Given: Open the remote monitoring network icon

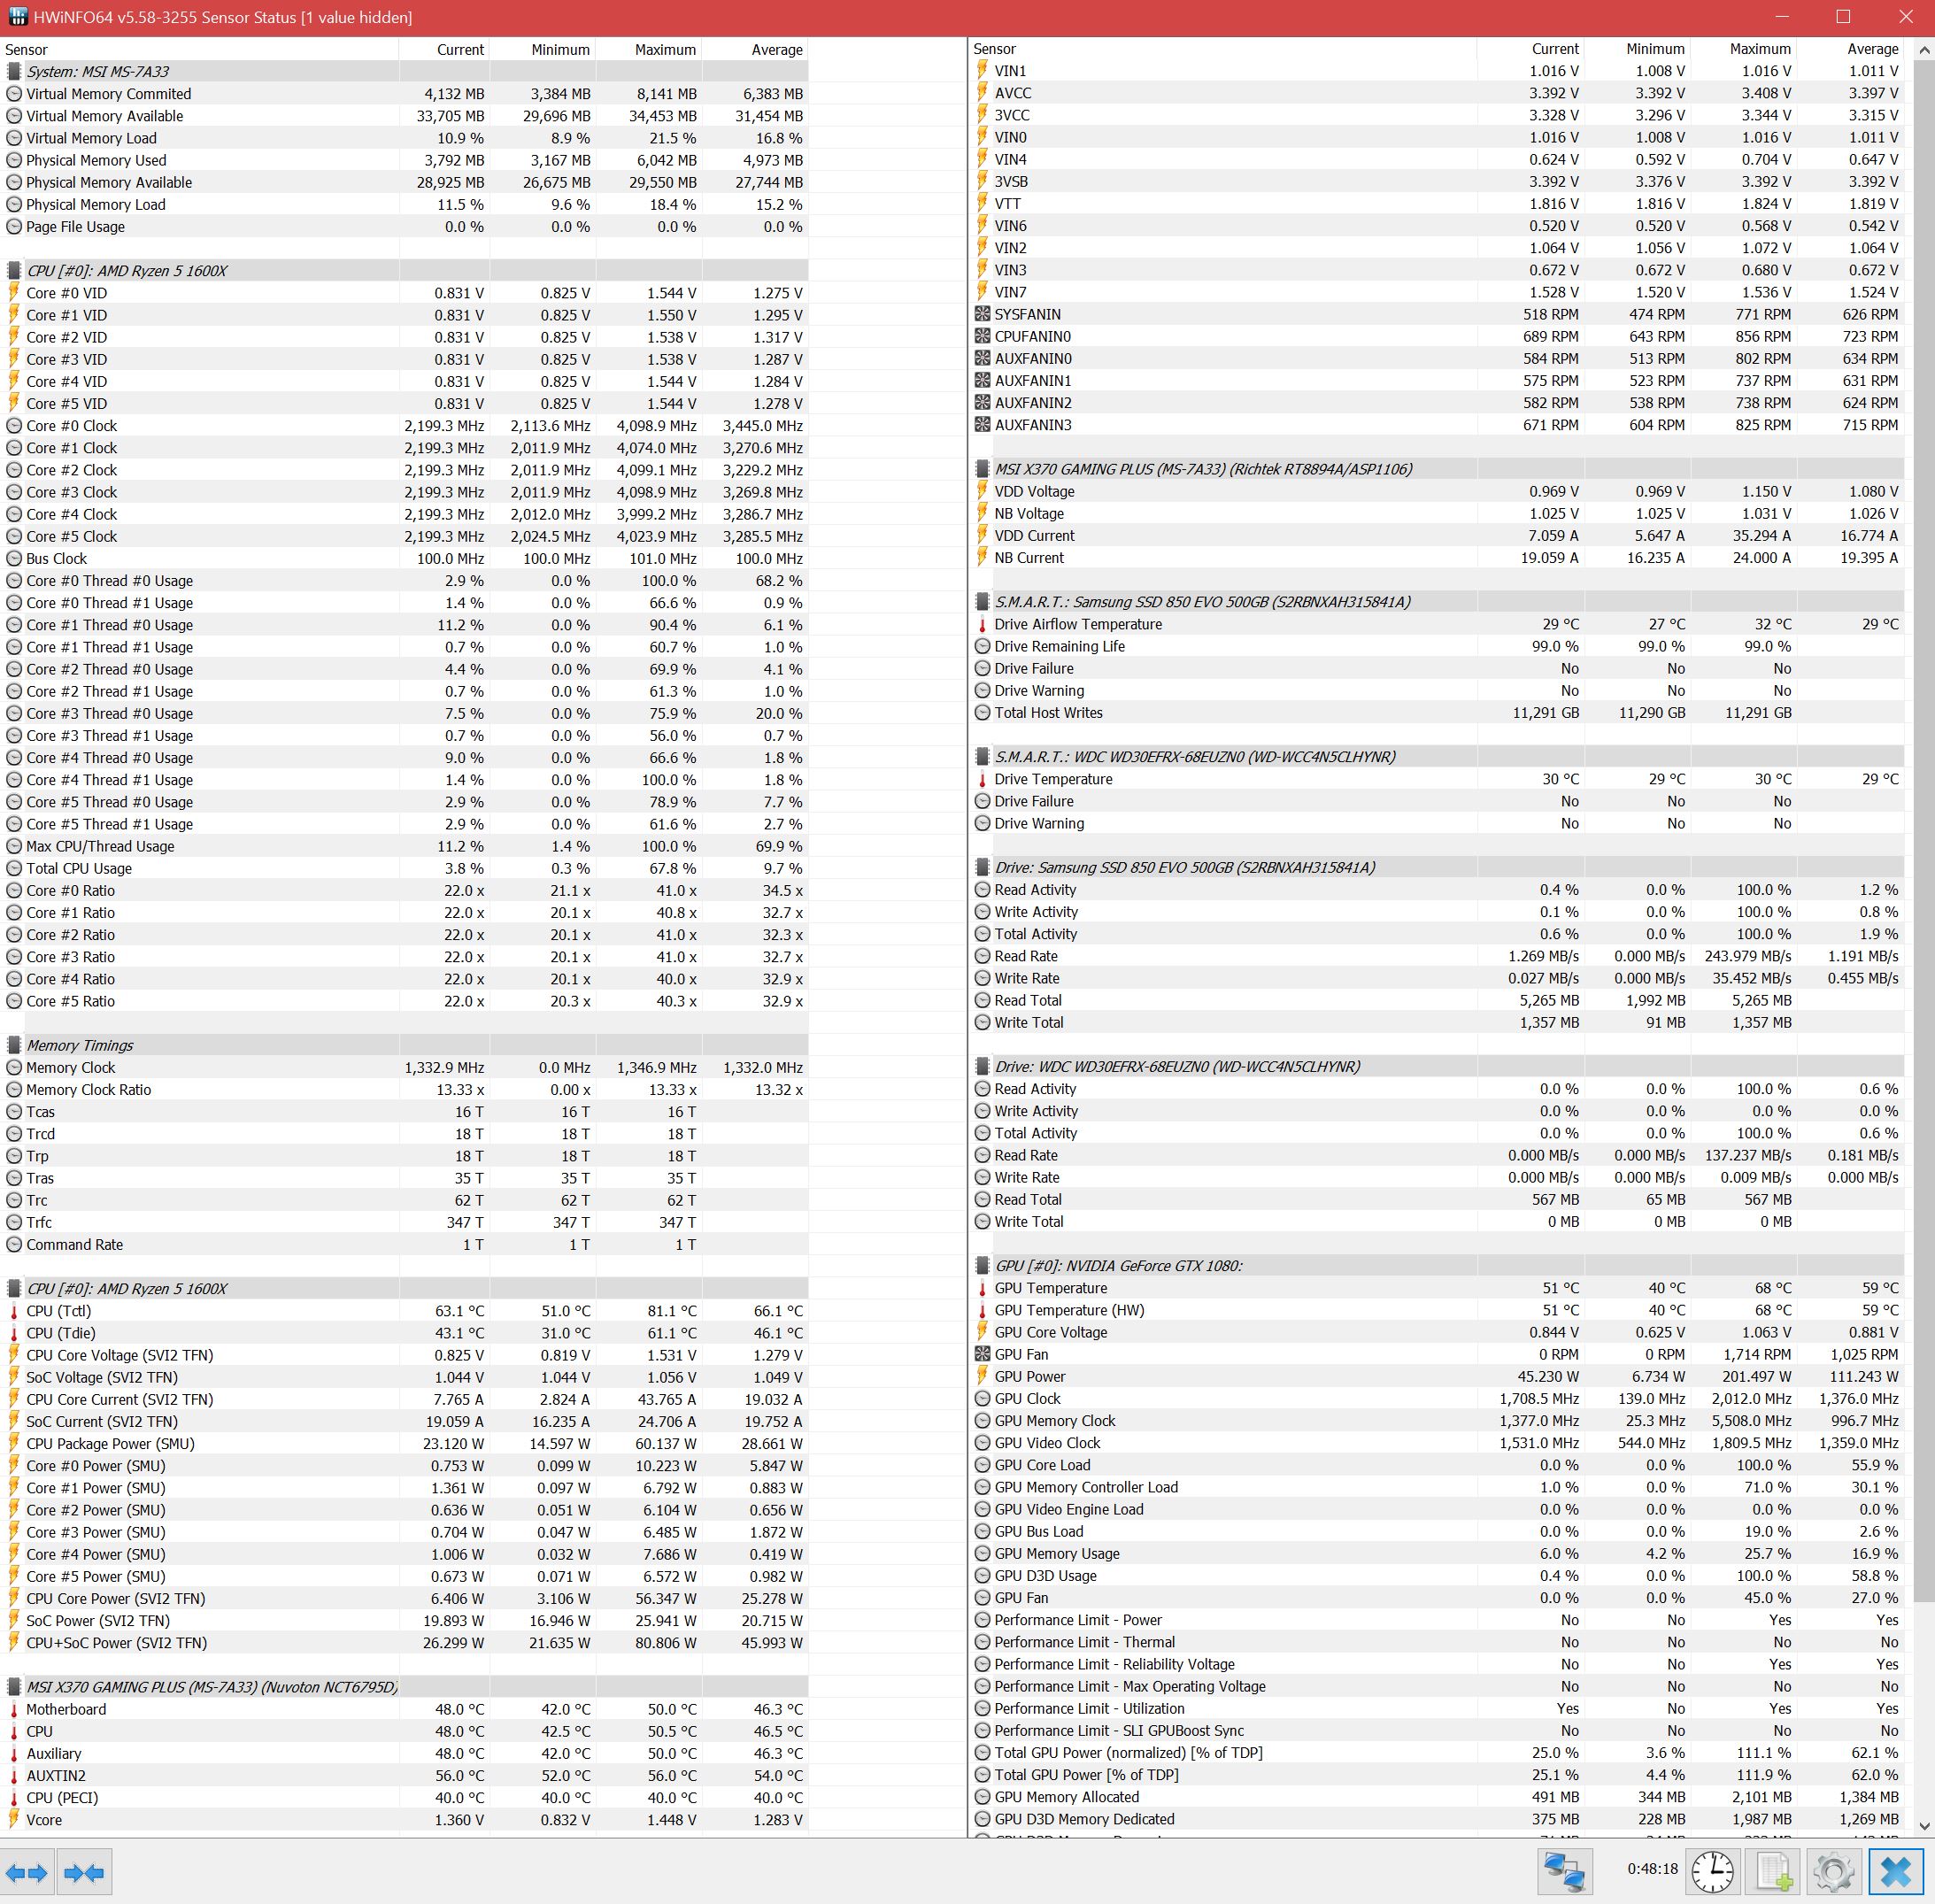Looking at the screenshot, I should (x=1564, y=1872).
